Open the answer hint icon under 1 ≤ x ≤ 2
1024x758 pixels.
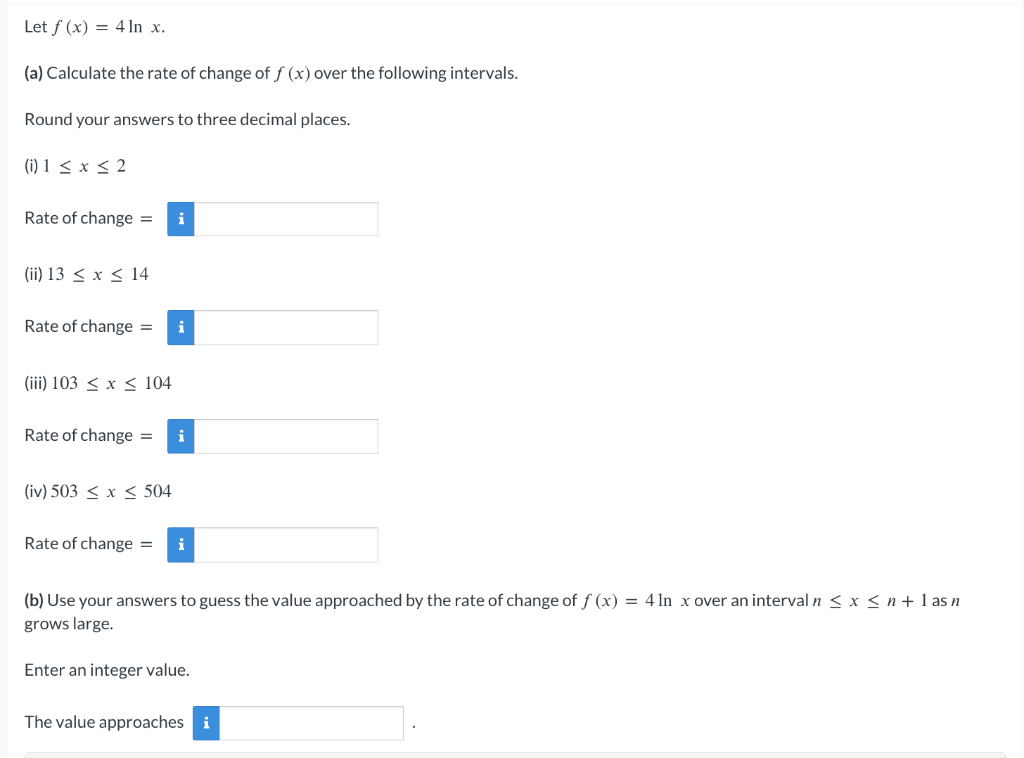click(x=180, y=219)
